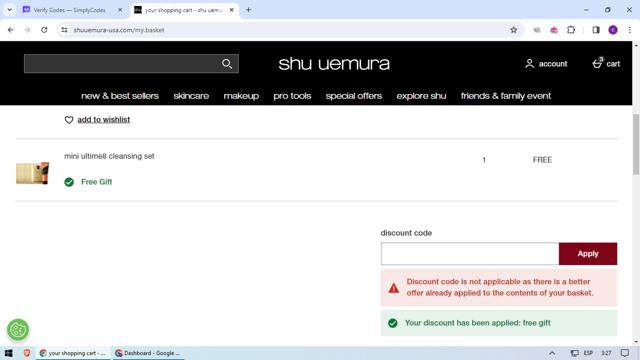Open the Windows Start menu
Viewport: 640px width, 360px height.
click(9, 353)
